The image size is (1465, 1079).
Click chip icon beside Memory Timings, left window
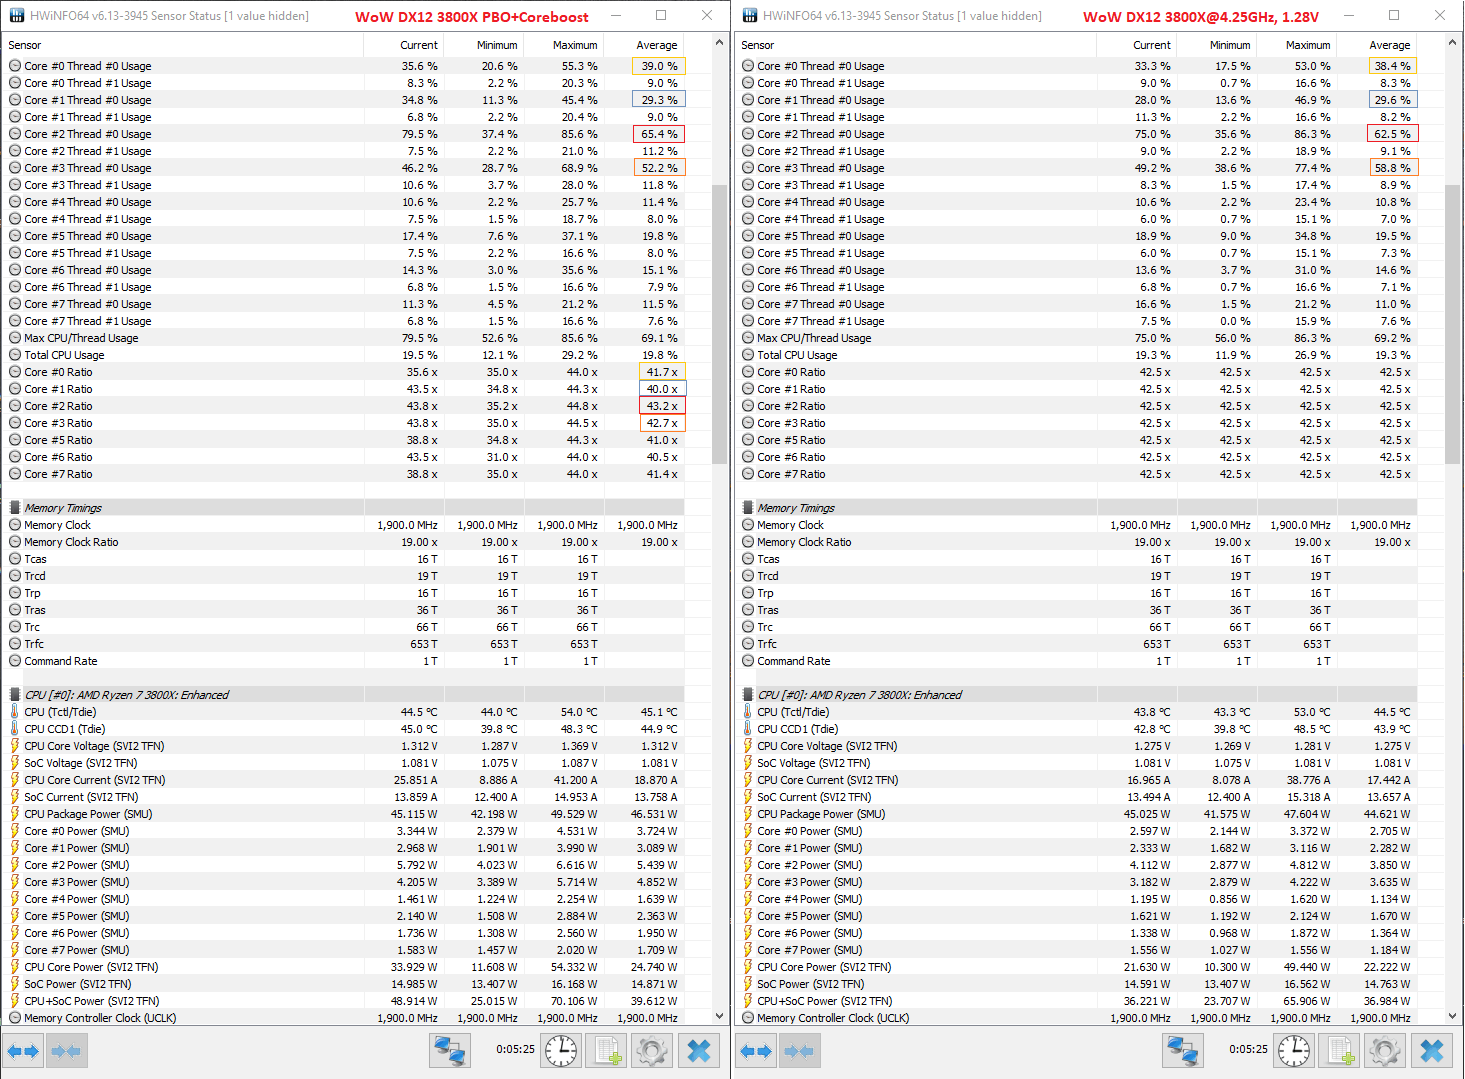click(15, 508)
